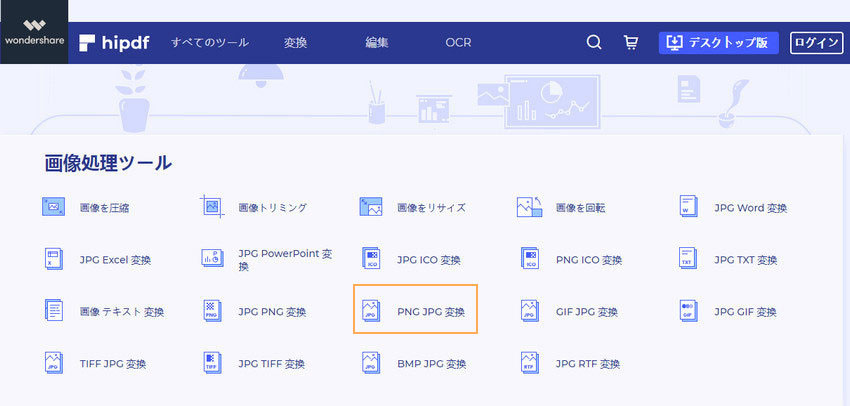This screenshot has height=406, width=850.
Task: Click the JPG TIFF 変換 icon
Action: (x=212, y=363)
